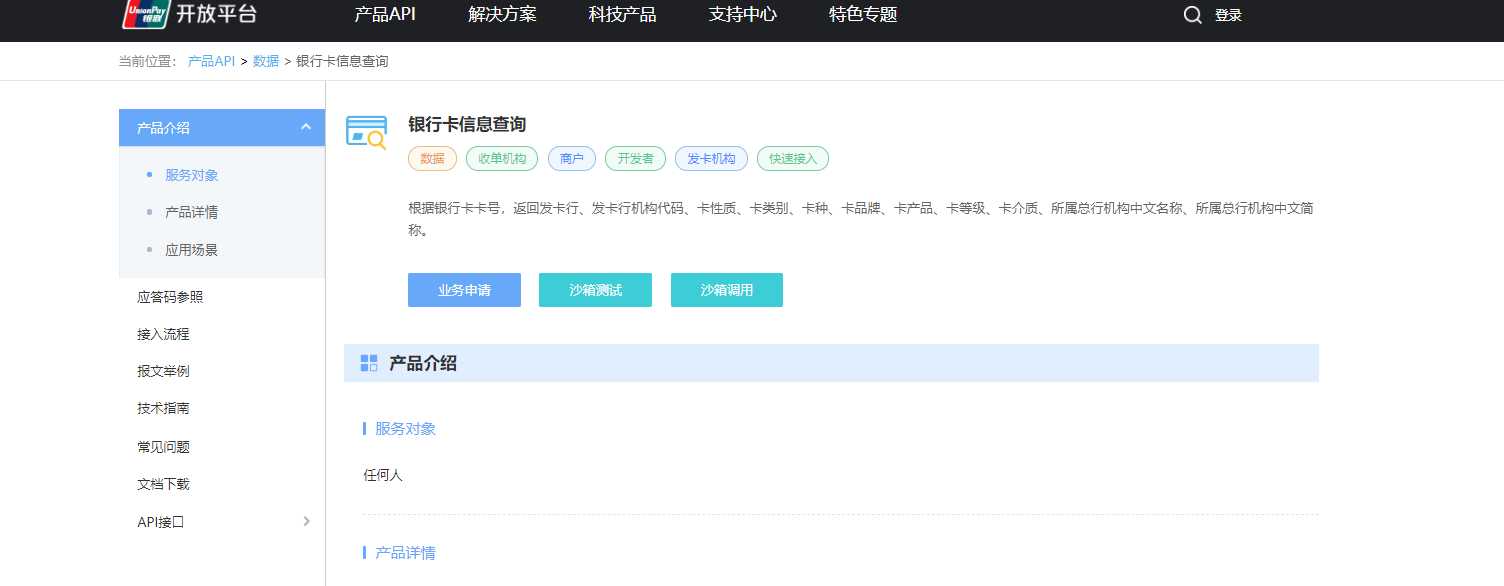Click the 业务申请 button

pos(464,290)
